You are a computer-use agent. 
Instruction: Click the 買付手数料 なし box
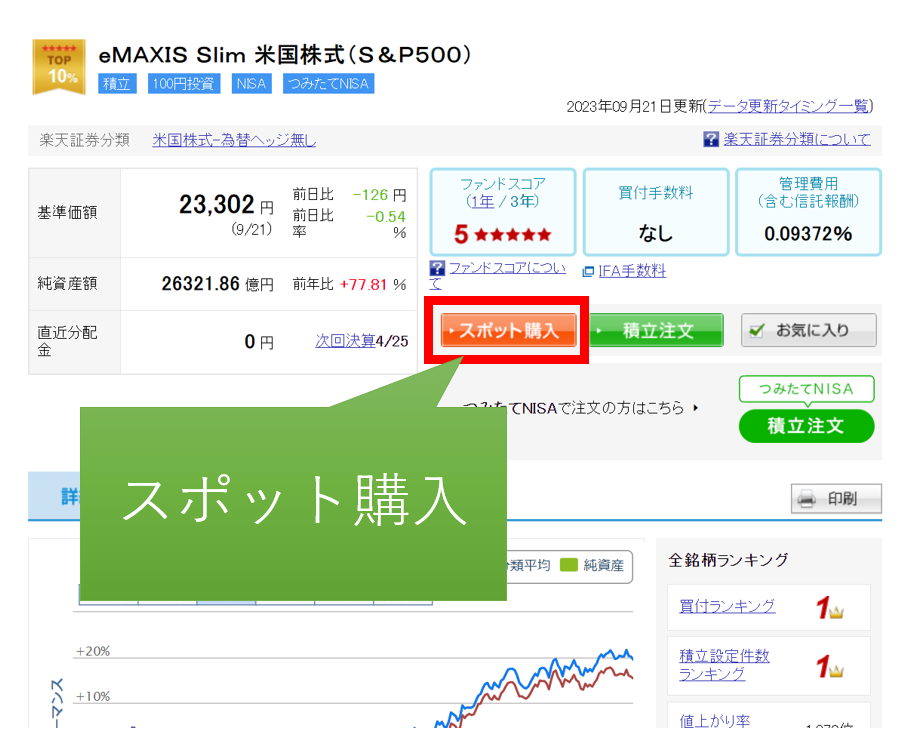pyautogui.click(x=656, y=212)
